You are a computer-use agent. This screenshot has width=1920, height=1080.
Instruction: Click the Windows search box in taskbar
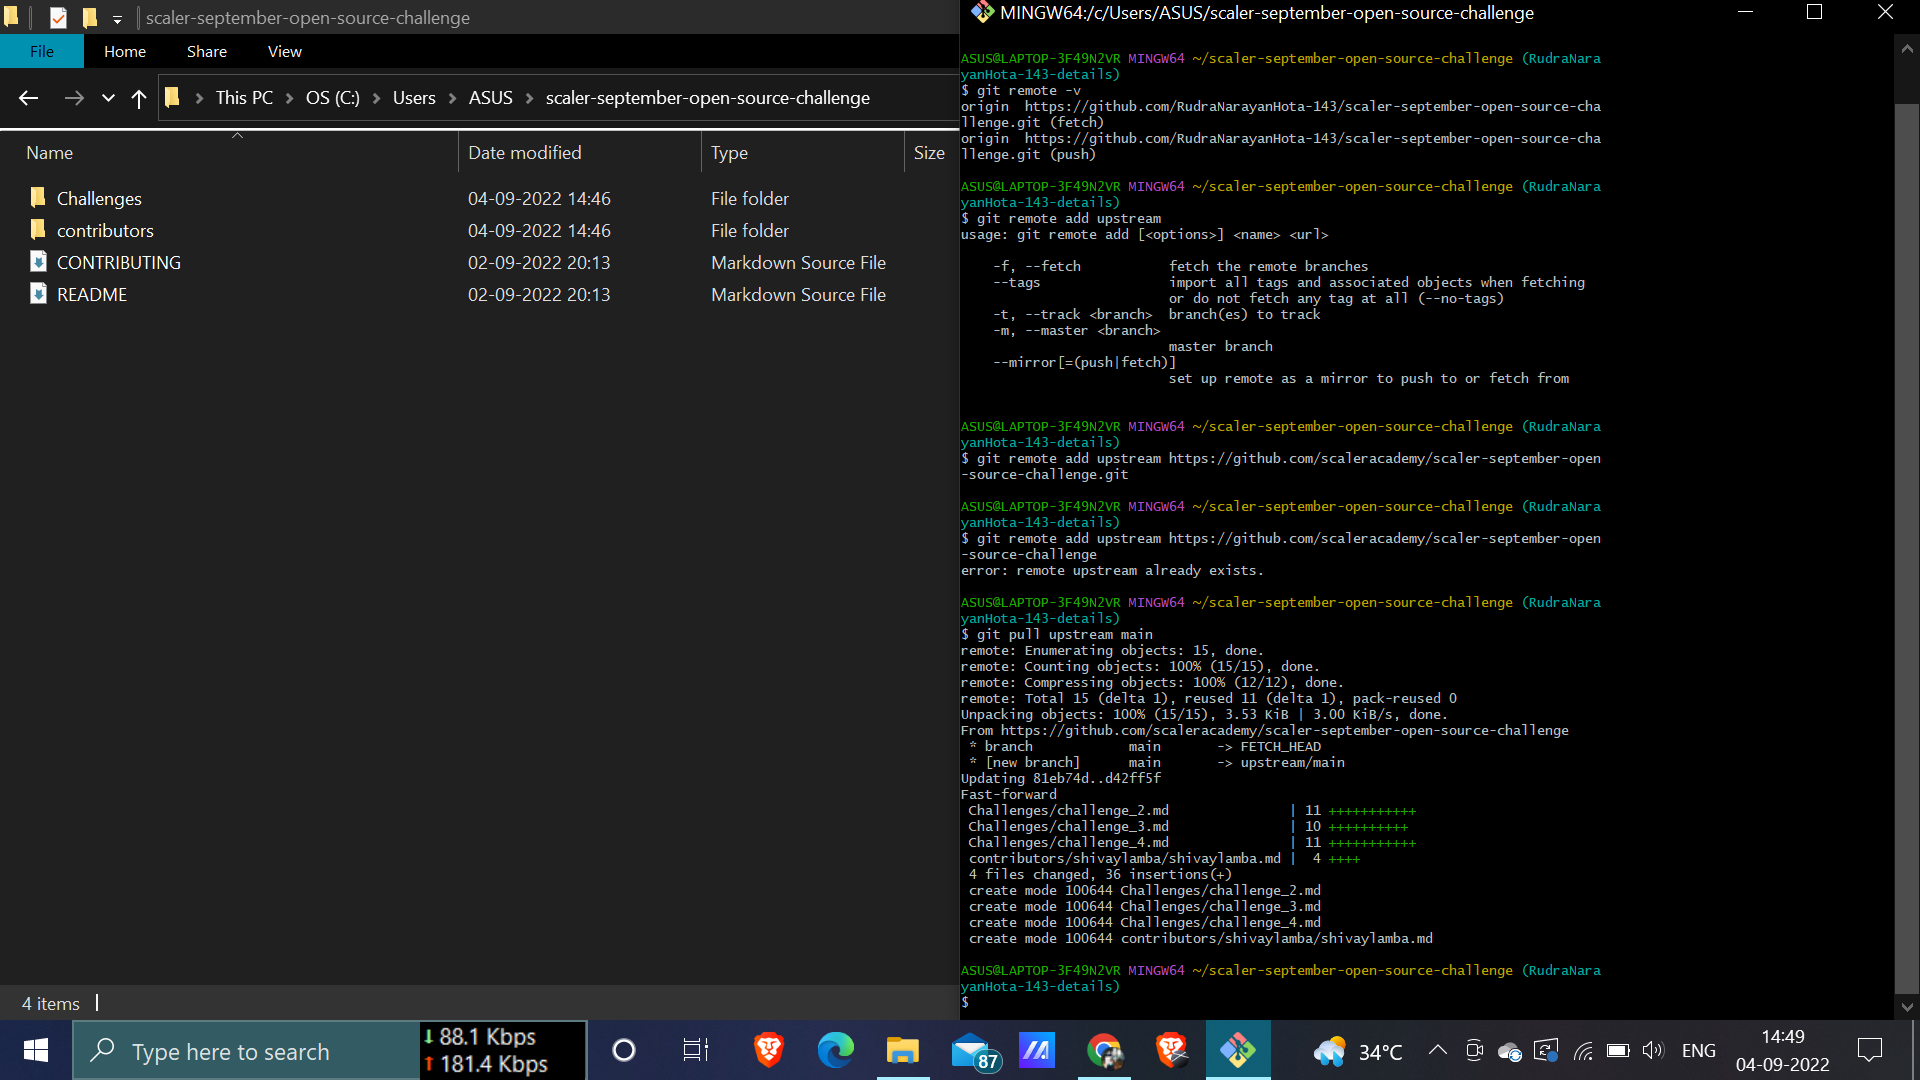245,1051
